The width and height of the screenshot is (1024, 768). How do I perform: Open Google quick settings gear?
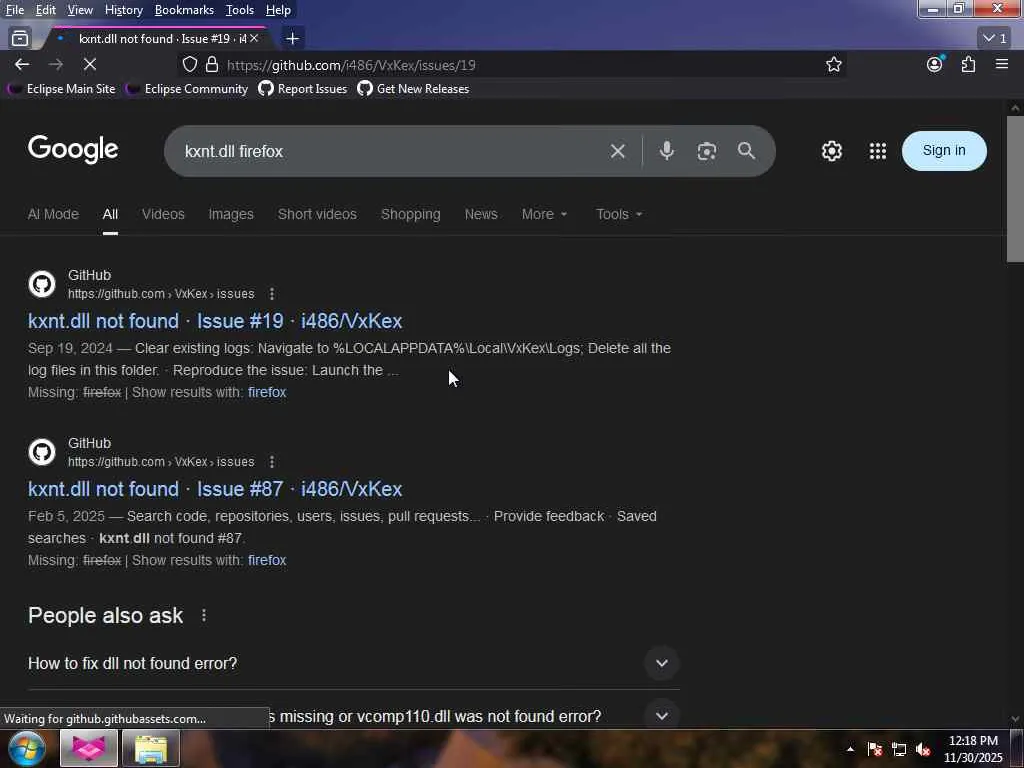(831, 151)
